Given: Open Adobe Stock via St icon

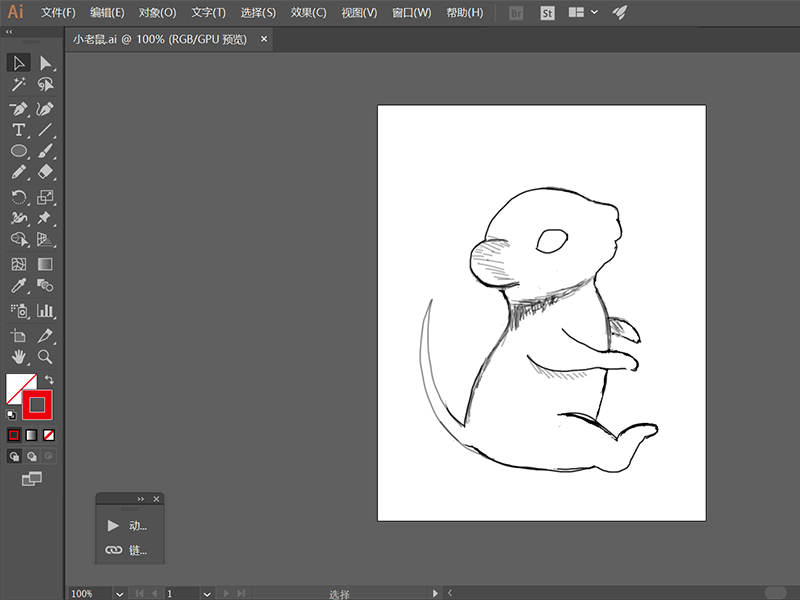Looking at the screenshot, I should click(547, 13).
